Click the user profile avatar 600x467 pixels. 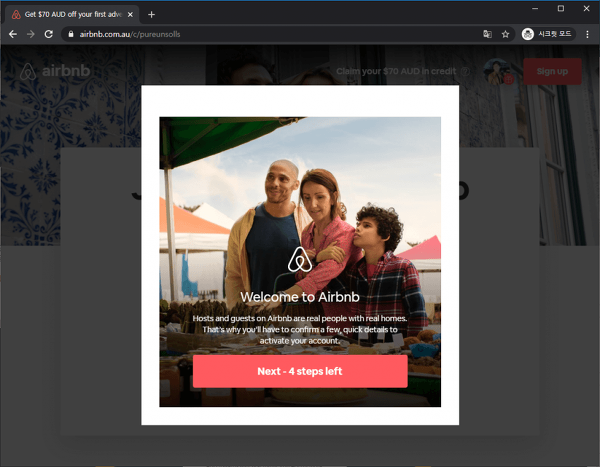[x=497, y=71]
